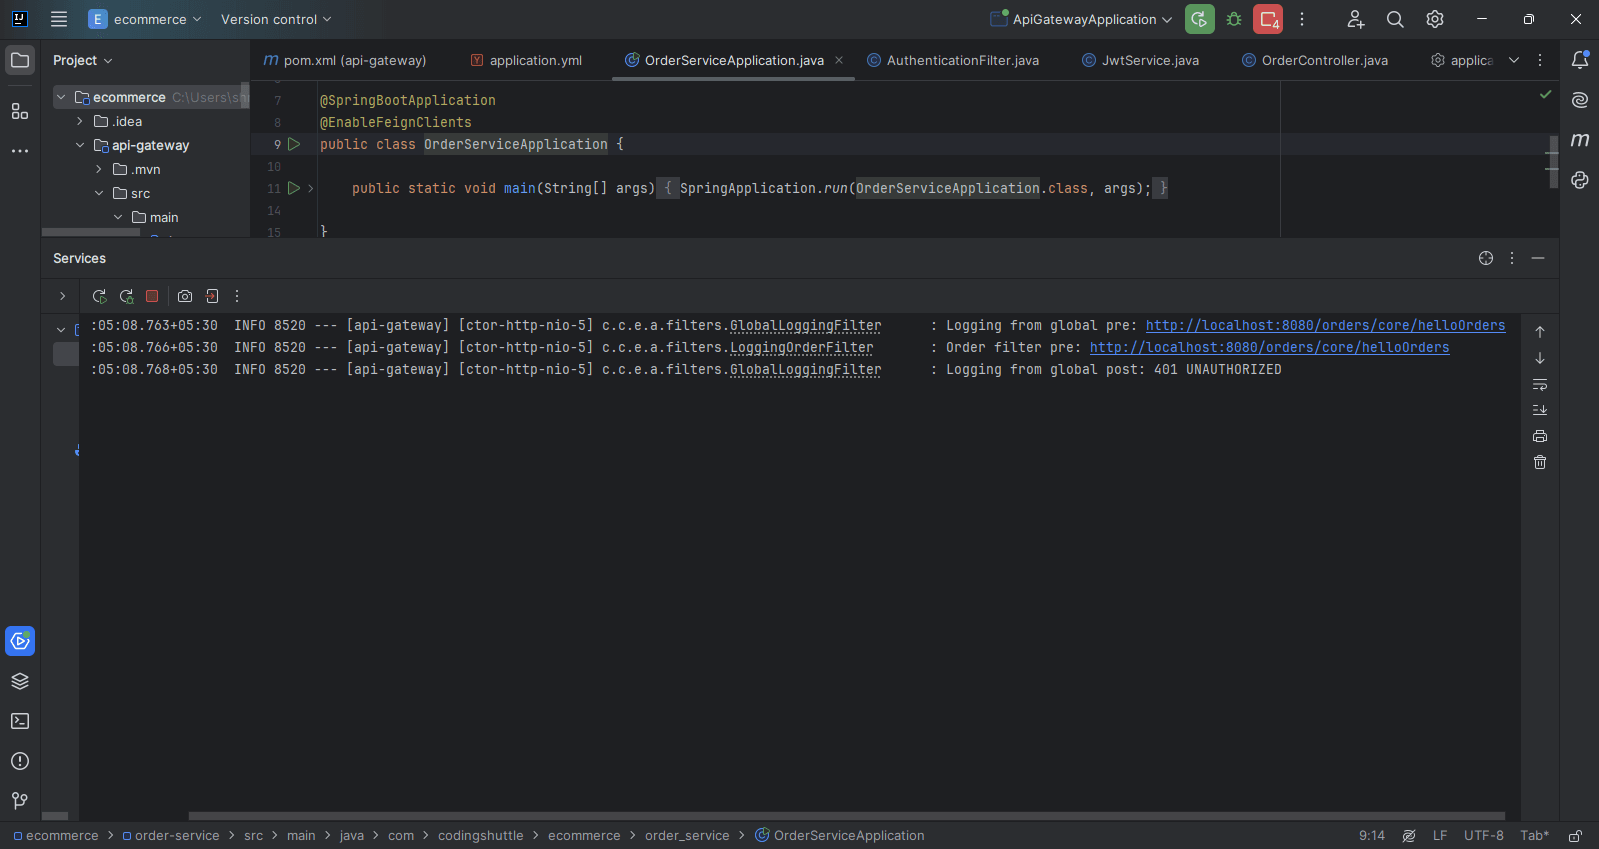Open the Terminal tool window
This screenshot has height=849, width=1599.
[x=20, y=721]
